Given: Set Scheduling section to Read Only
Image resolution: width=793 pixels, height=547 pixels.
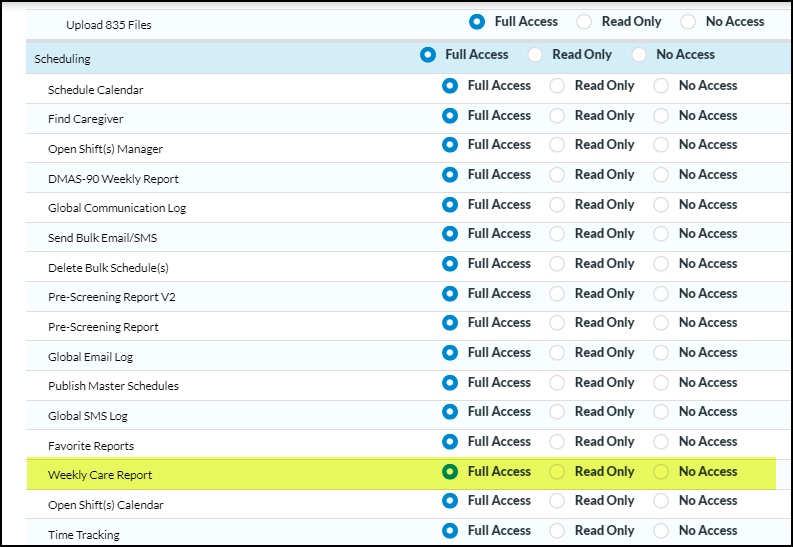Looking at the screenshot, I should pyautogui.click(x=535, y=55).
